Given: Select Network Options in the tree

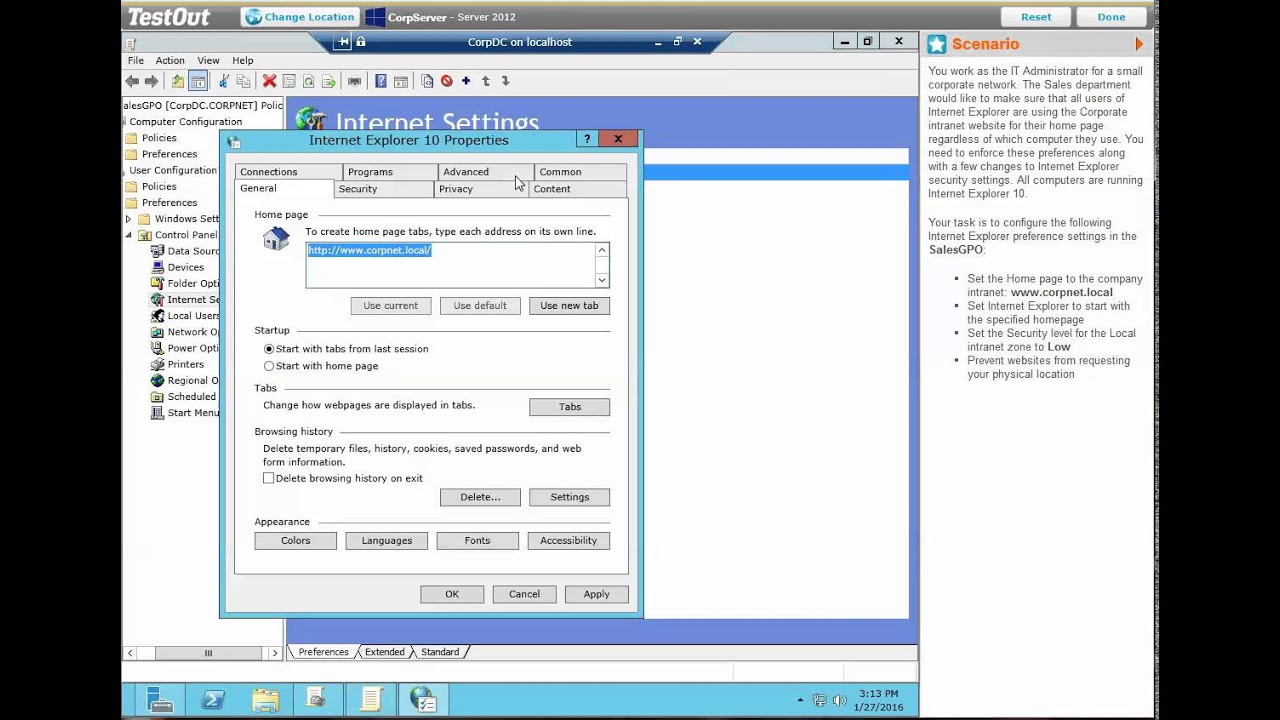Looking at the screenshot, I should (186, 331).
